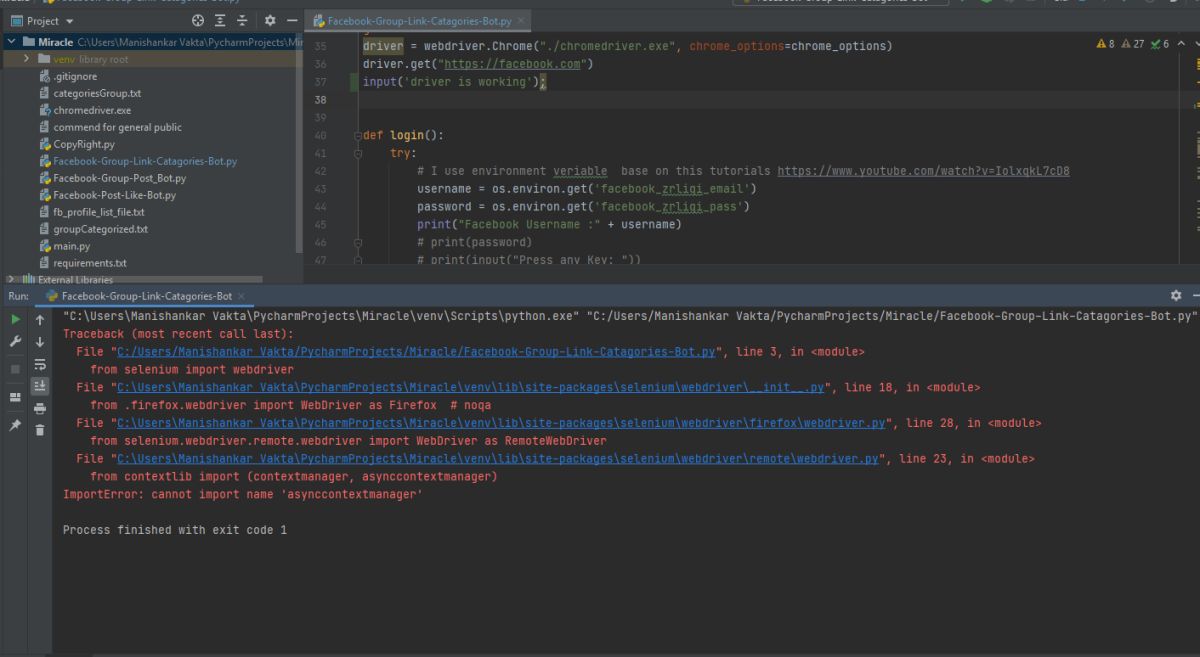Toggle scroll to end in console
This screenshot has width=1200, height=657.
point(40,386)
